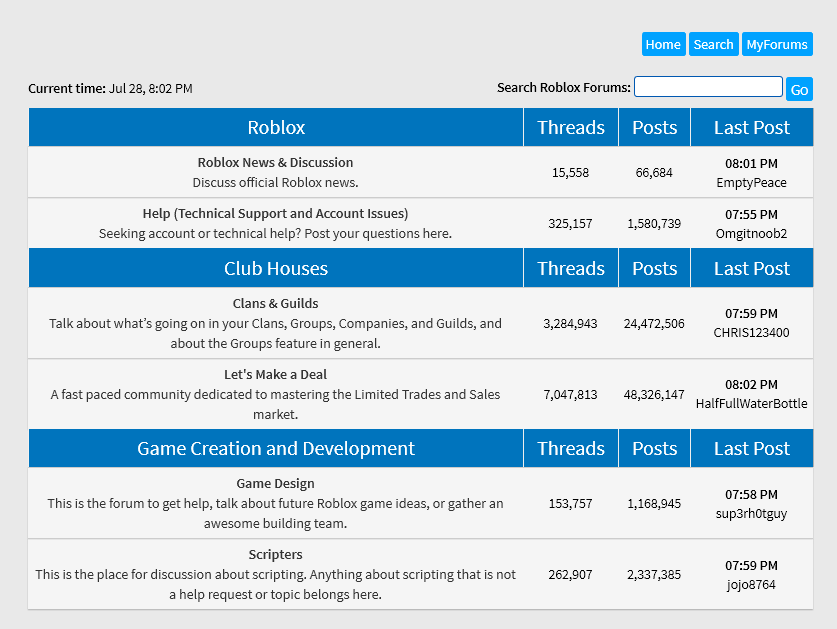Select the Roblox category header
This screenshot has width=837, height=629.
[276, 128]
